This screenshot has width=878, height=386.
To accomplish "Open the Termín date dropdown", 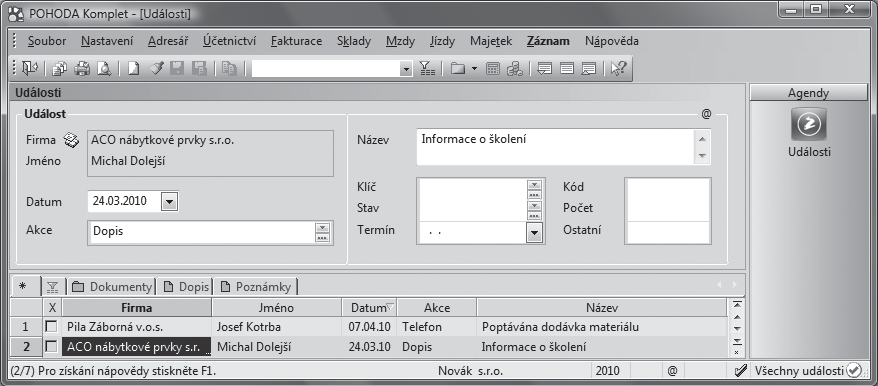I will (535, 232).
